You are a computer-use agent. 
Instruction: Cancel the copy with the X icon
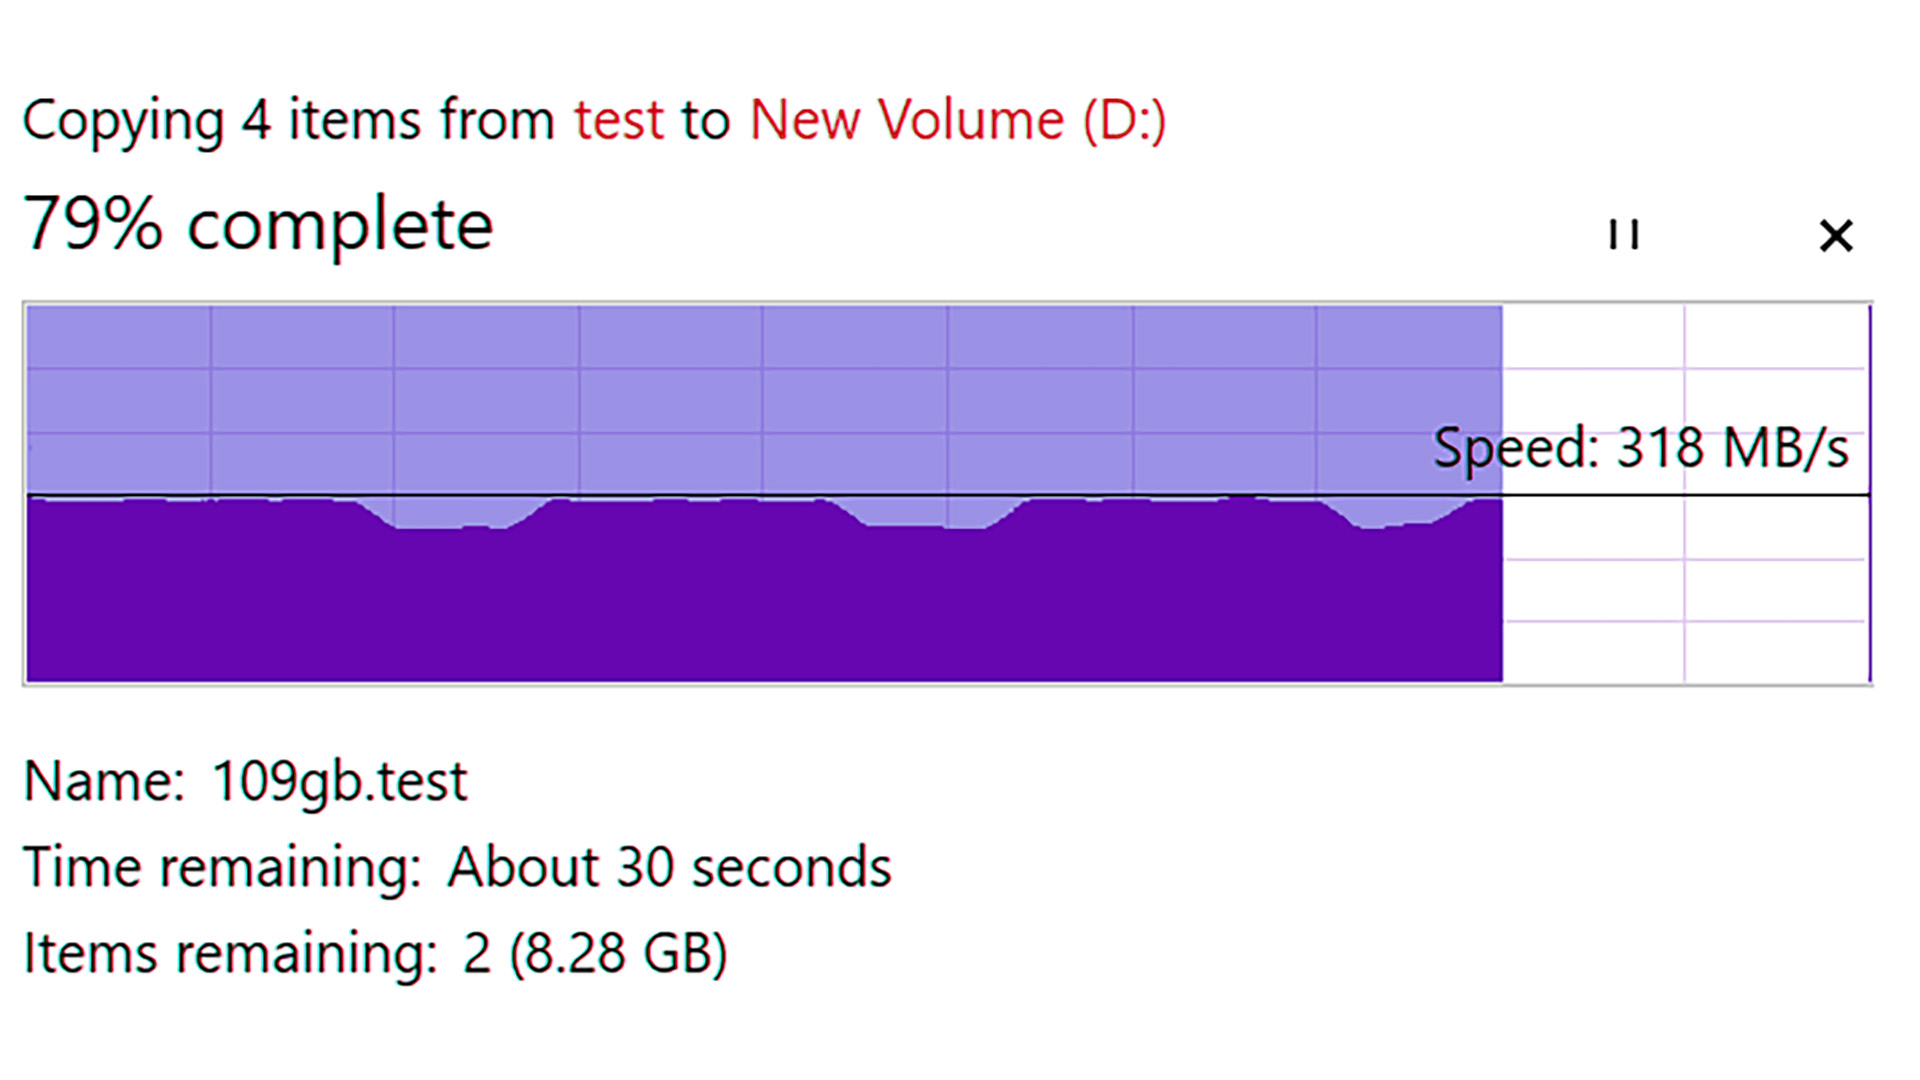click(x=1836, y=236)
